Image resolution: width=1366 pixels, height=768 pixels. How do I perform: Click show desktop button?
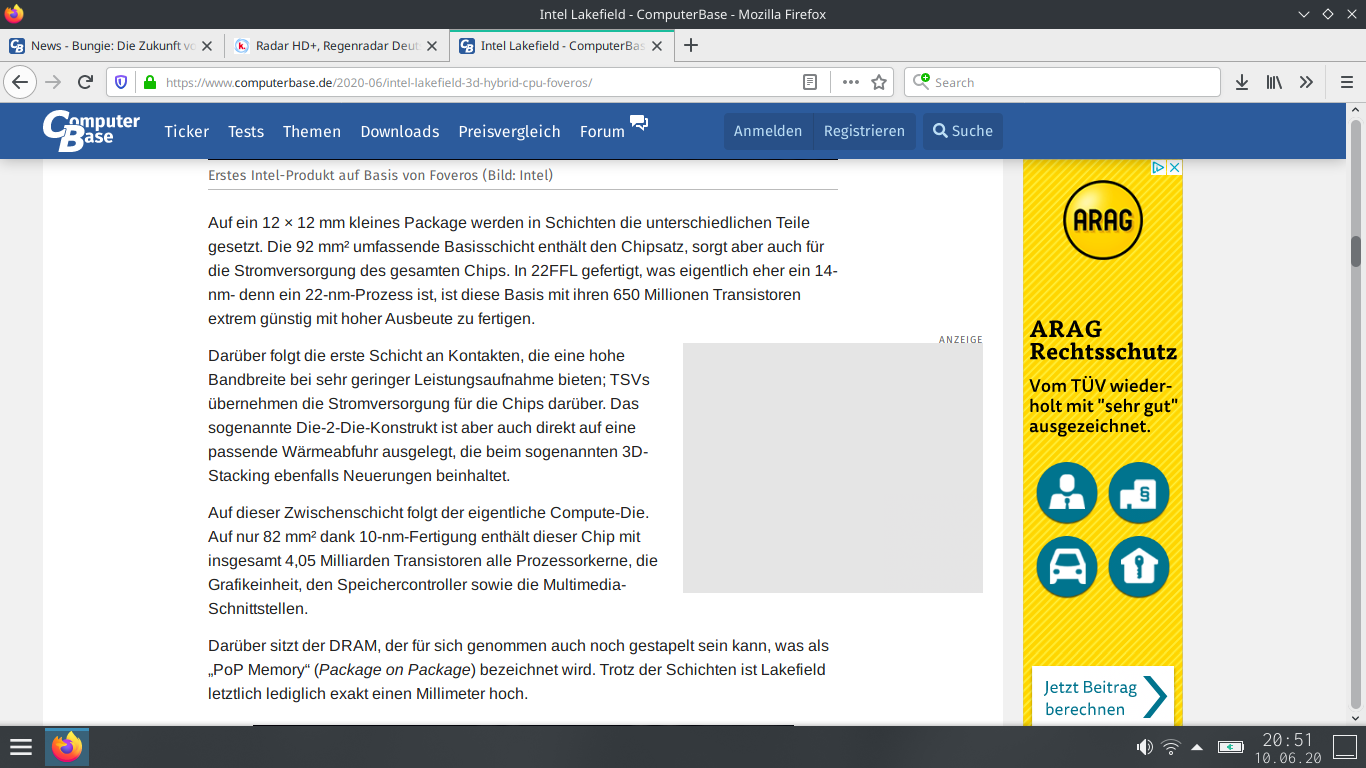coord(1344,747)
